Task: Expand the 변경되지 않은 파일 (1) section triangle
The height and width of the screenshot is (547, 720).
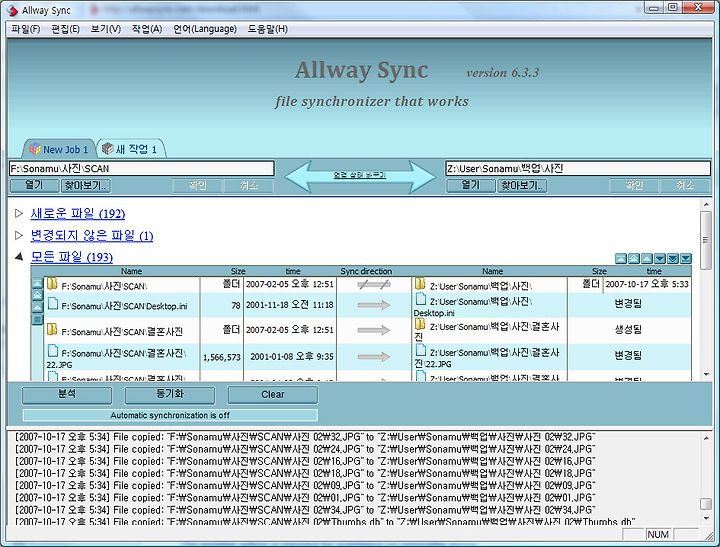Action: point(19,236)
